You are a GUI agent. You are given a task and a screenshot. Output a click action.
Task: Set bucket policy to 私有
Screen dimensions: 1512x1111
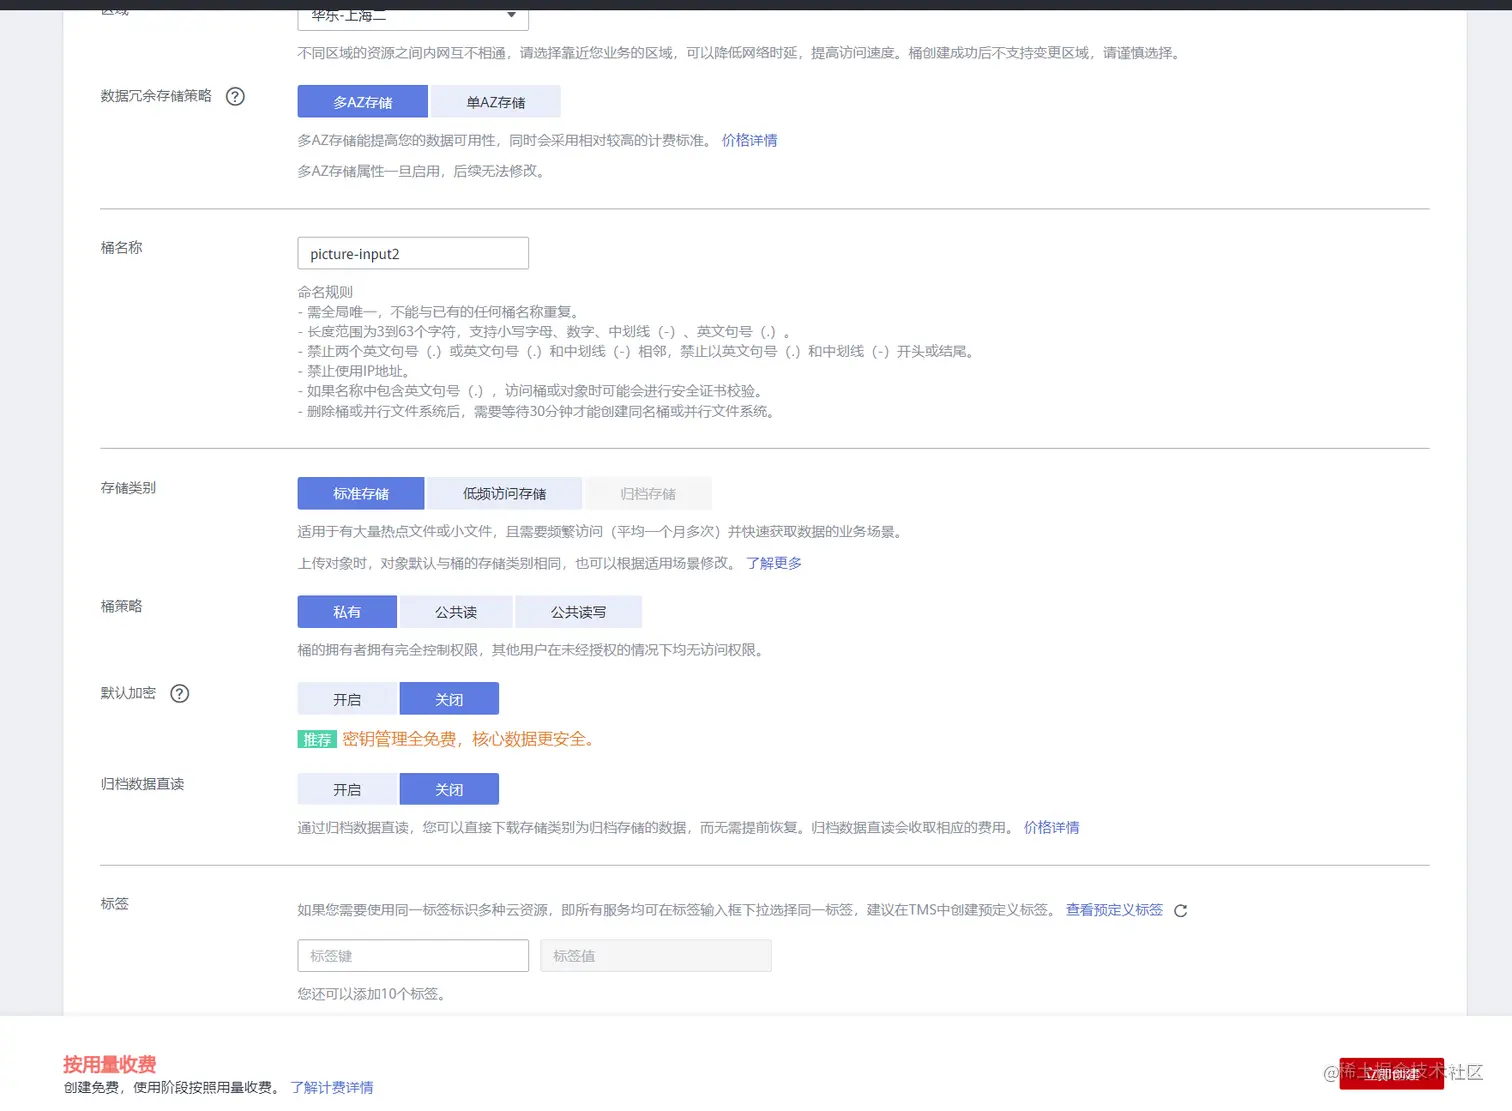coord(347,611)
